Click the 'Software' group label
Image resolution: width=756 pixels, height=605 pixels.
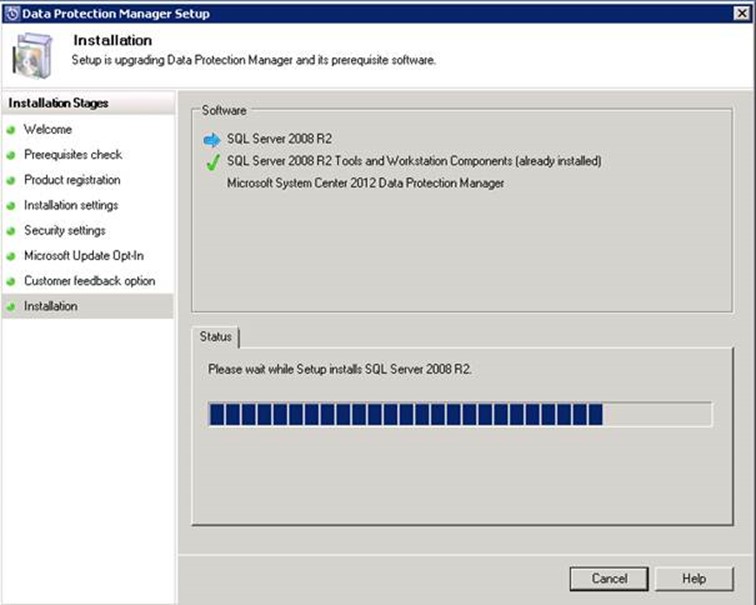click(x=224, y=110)
